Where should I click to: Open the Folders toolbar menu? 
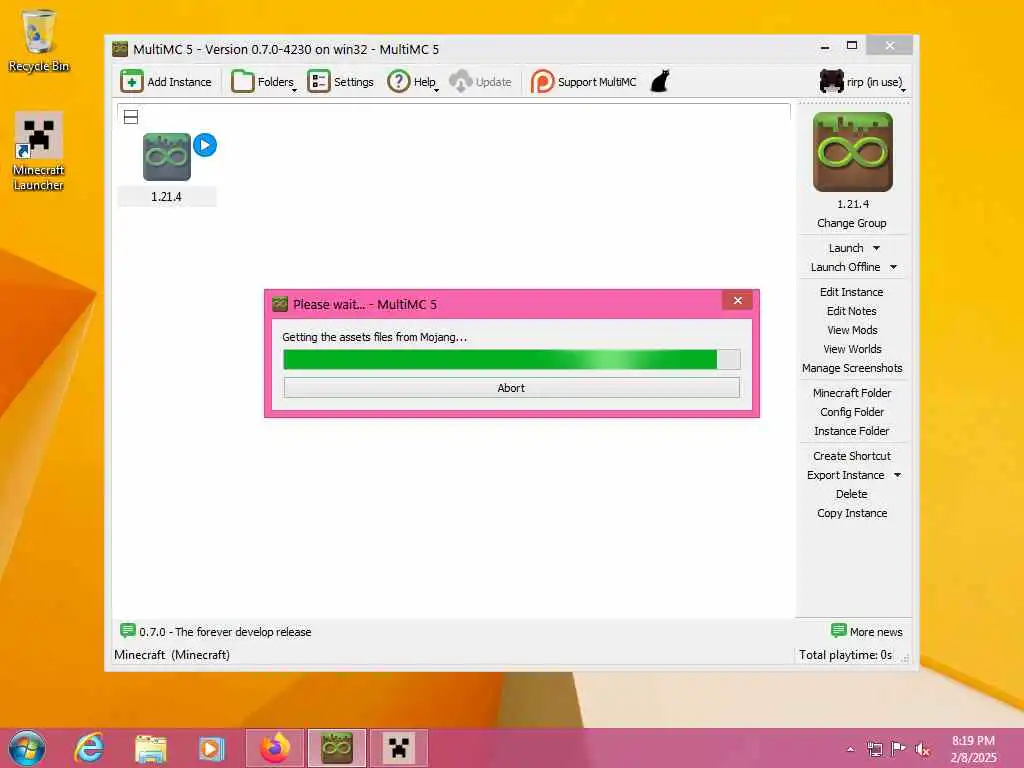click(263, 82)
